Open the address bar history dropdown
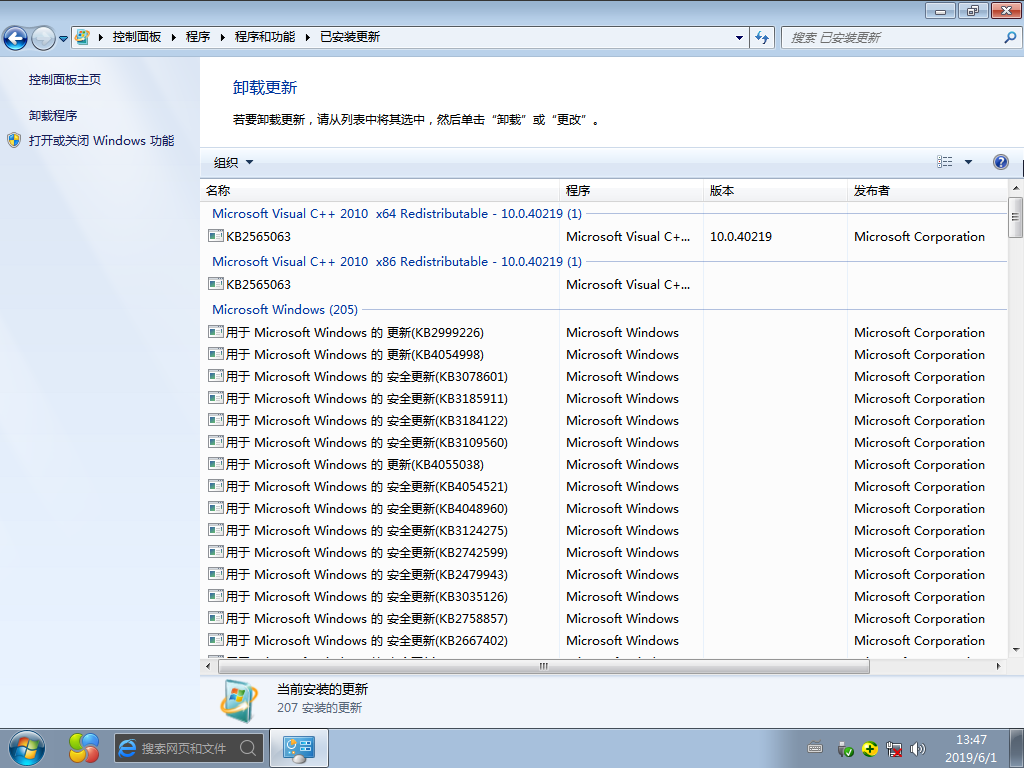 point(739,37)
